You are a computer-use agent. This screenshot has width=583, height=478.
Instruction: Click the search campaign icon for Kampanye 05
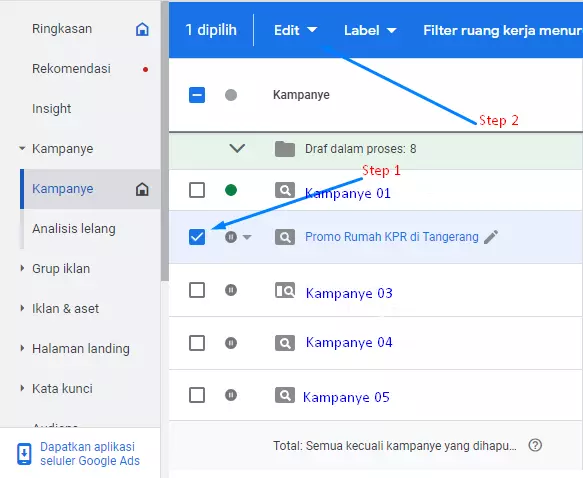coord(285,395)
